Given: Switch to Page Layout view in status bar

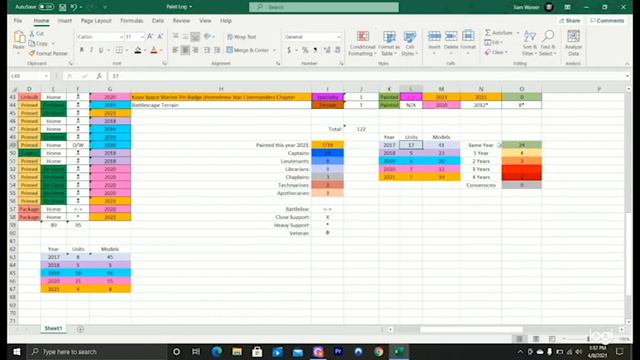Looking at the screenshot, I should (x=536, y=339).
